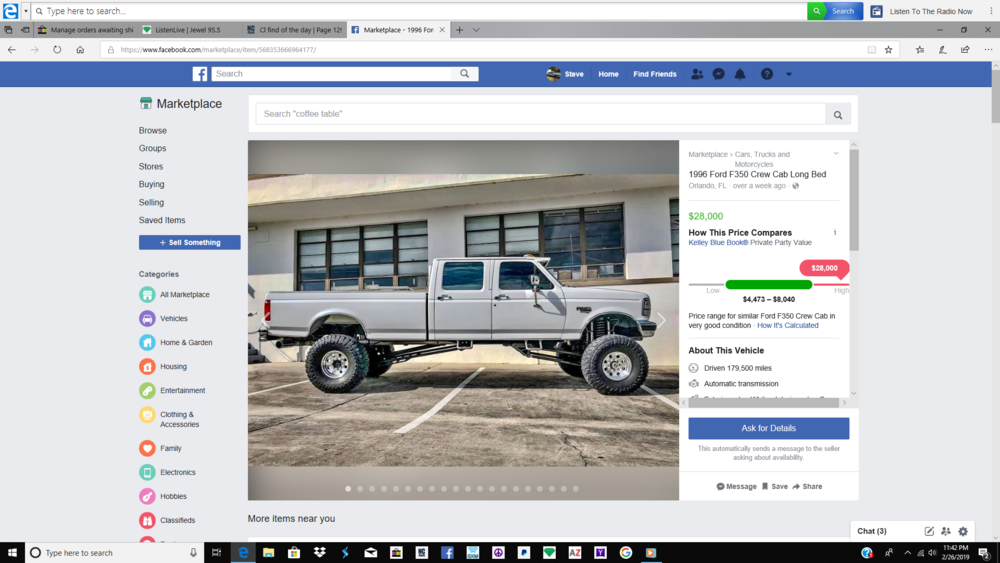Open Messenger from the Facebook top bar
This screenshot has height=563, width=1000.
(718, 74)
